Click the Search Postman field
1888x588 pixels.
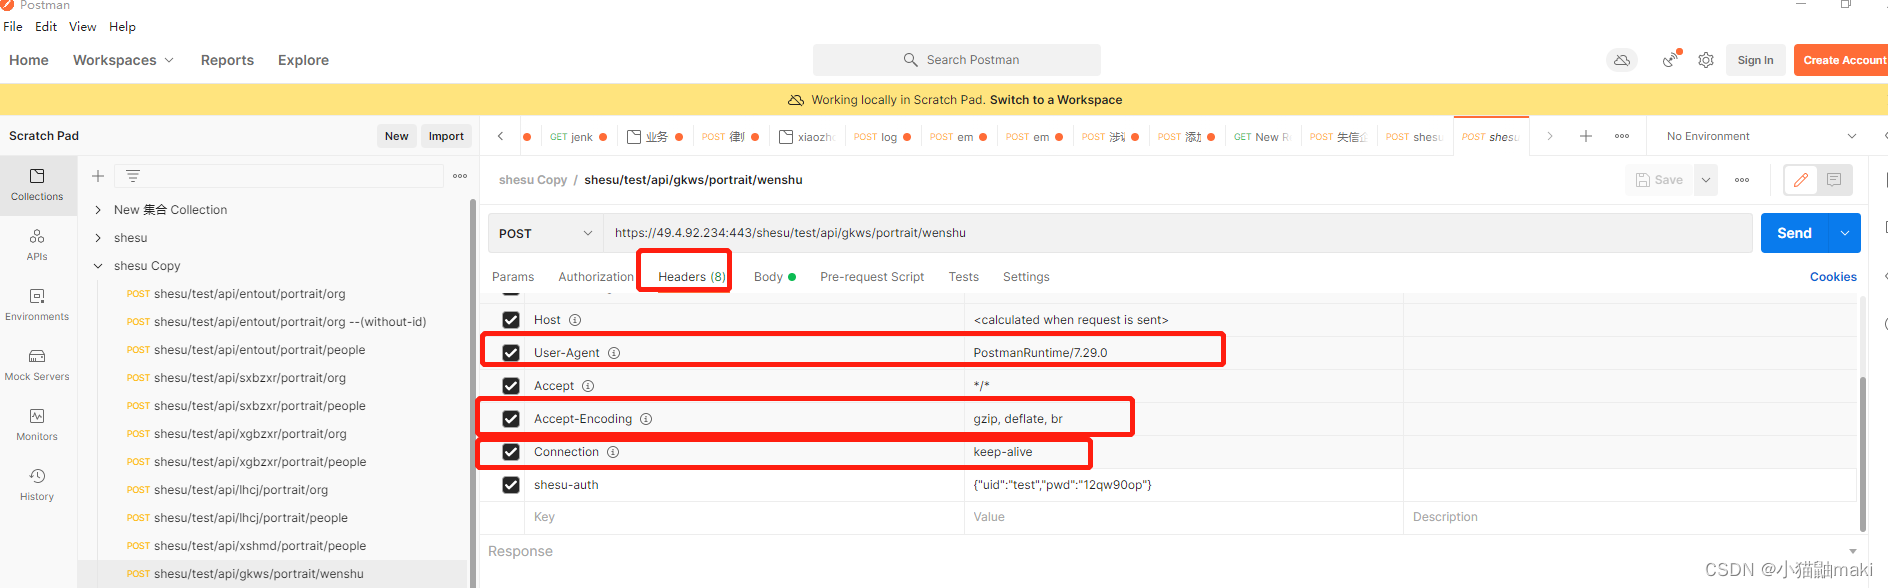coord(957,60)
